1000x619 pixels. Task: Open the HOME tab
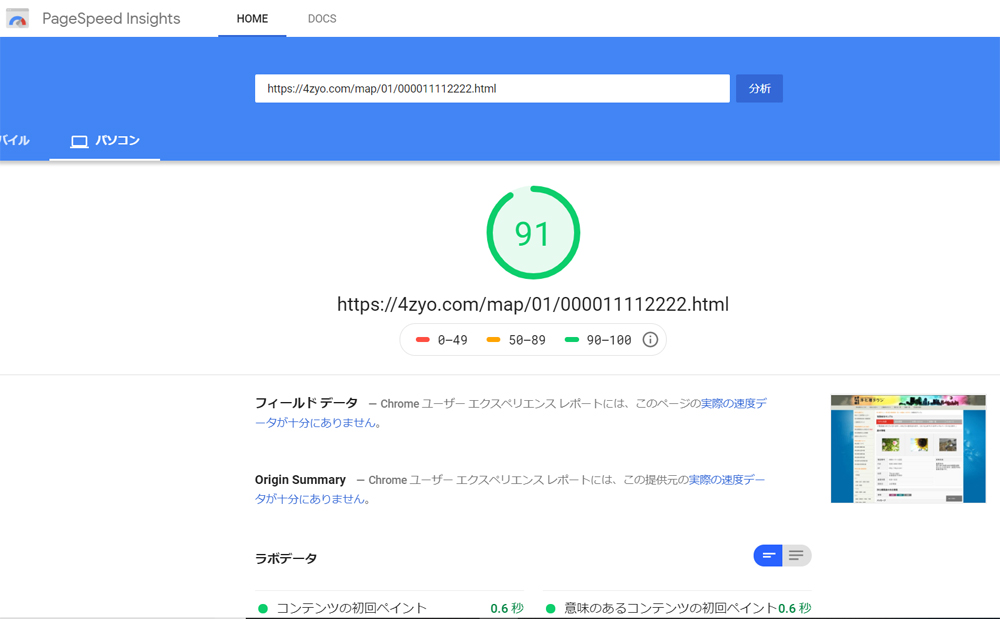pos(252,18)
